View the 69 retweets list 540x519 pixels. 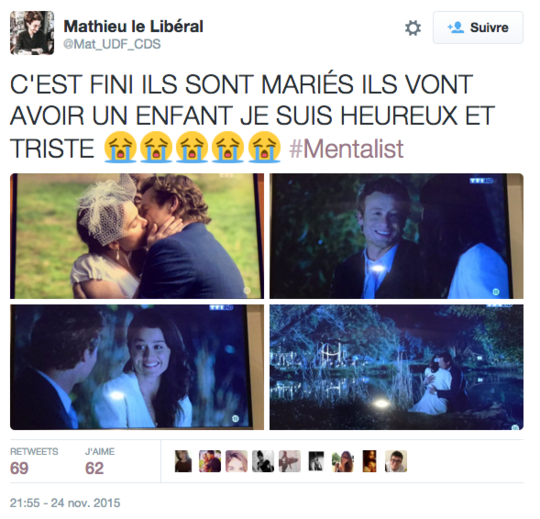pyautogui.click(x=34, y=461)
